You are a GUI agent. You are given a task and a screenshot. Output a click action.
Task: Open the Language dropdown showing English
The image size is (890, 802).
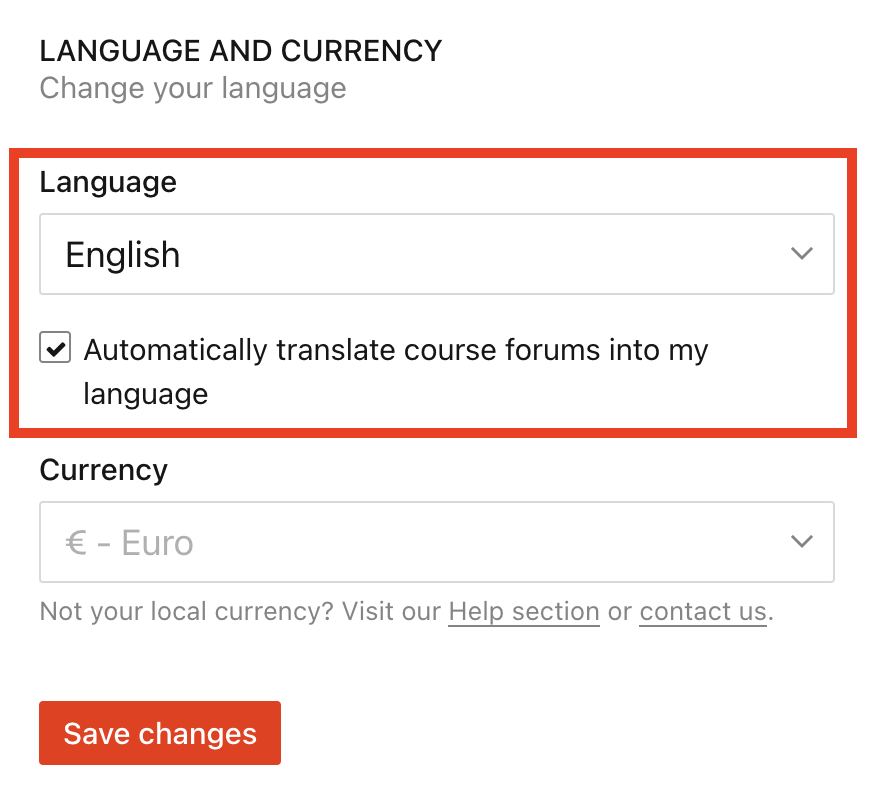[x=436, y=254]
